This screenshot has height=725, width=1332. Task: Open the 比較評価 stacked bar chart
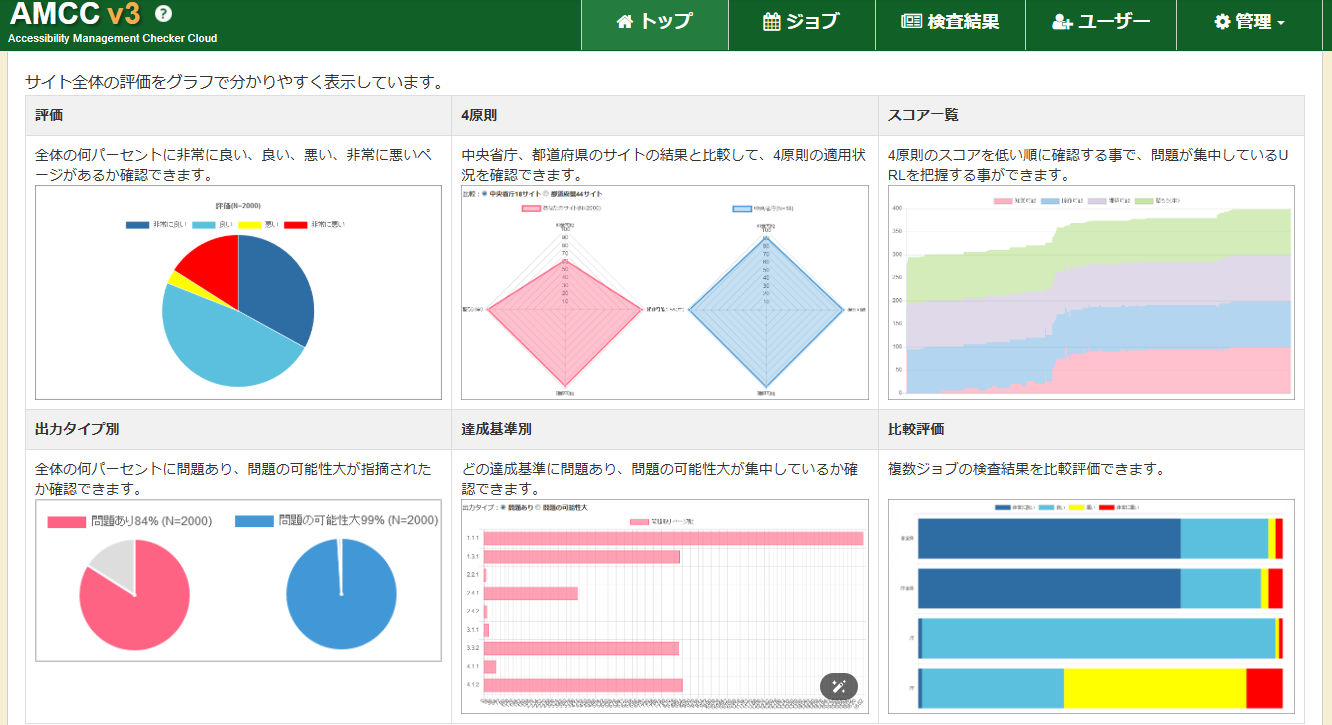coord(1091,606)
